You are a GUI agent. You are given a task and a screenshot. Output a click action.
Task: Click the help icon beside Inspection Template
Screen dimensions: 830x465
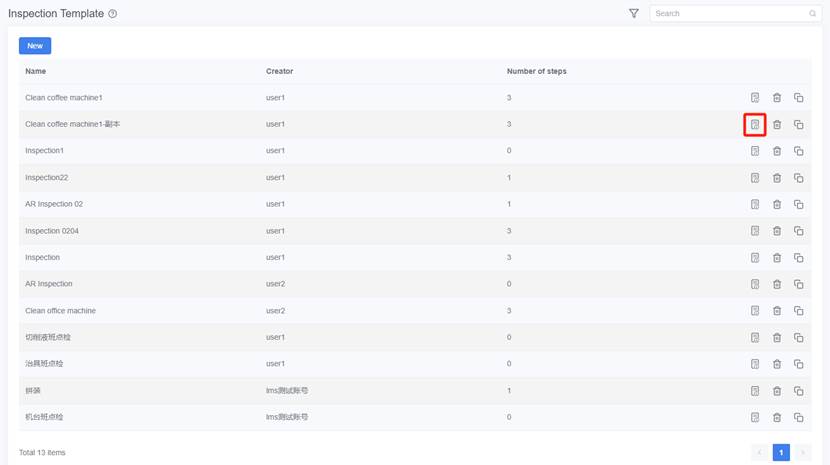pos(113,14)
